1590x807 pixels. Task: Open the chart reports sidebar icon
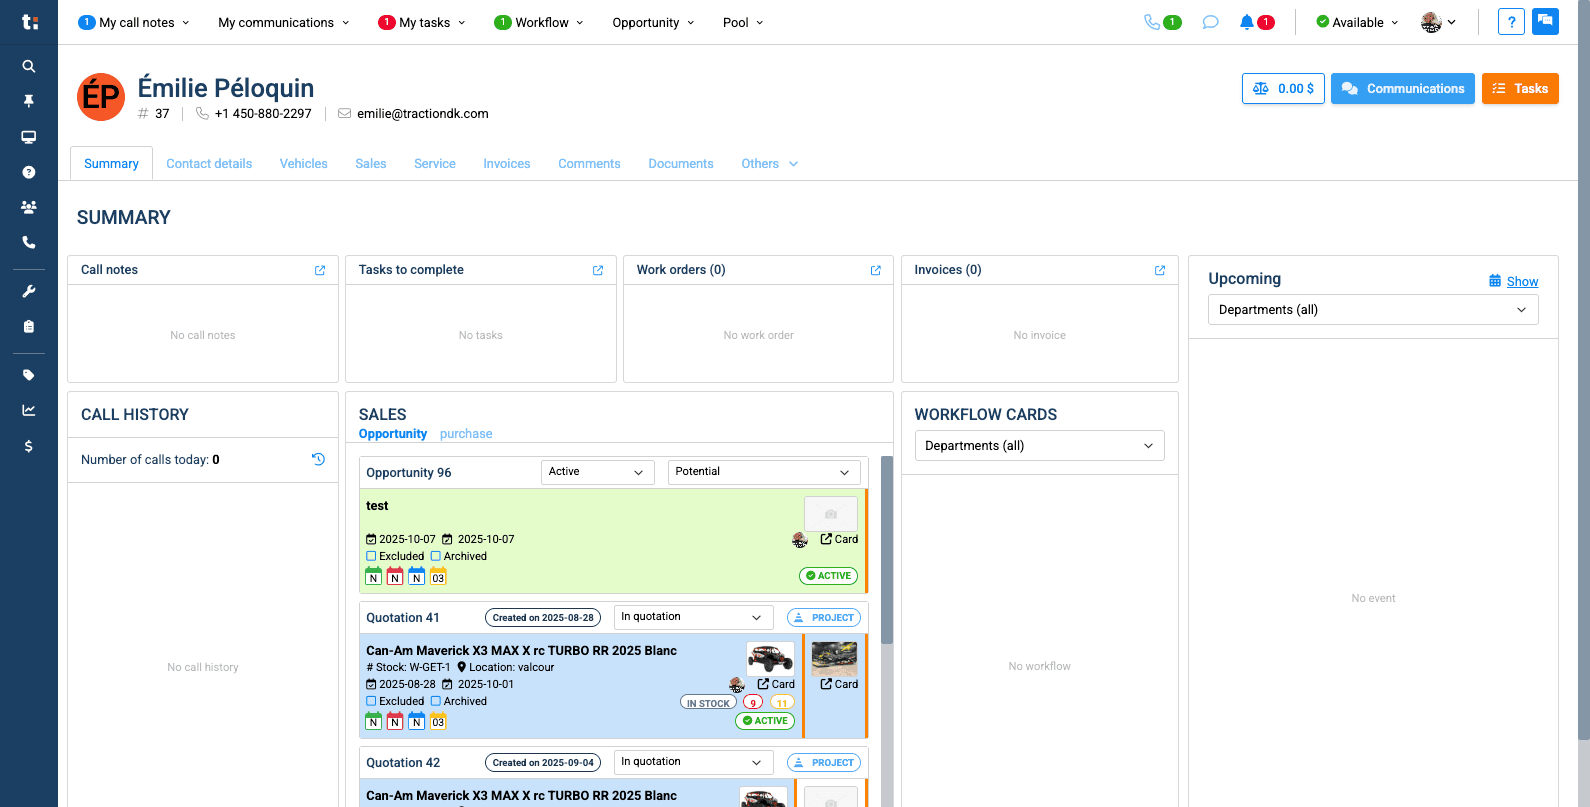29,410
